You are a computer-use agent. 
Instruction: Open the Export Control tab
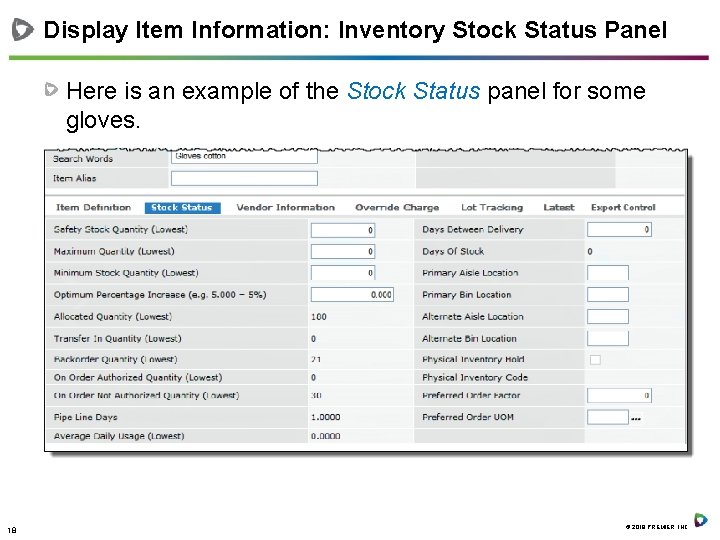623,208
